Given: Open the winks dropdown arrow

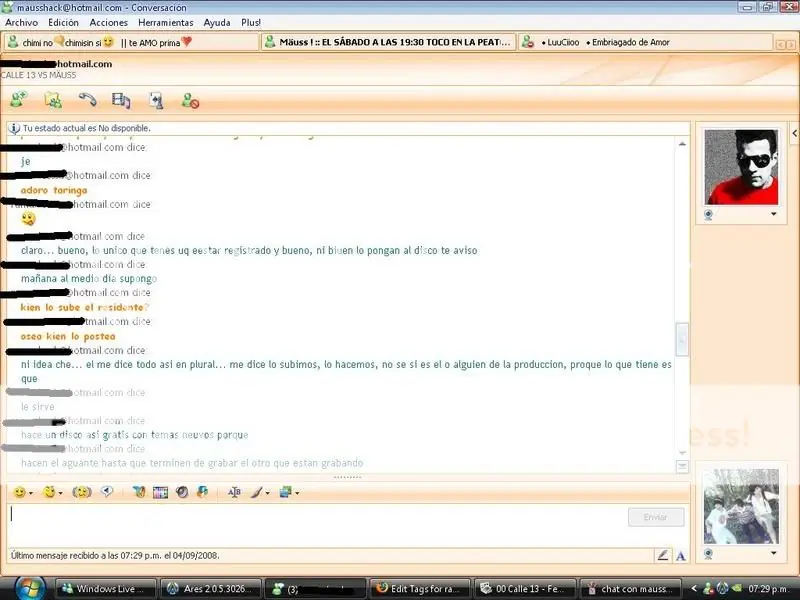Looking at the screenshot, I should click(61, 493).
